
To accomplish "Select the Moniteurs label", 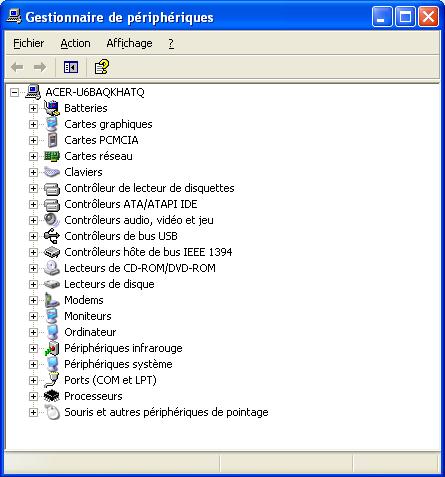I will coord(88,316).
